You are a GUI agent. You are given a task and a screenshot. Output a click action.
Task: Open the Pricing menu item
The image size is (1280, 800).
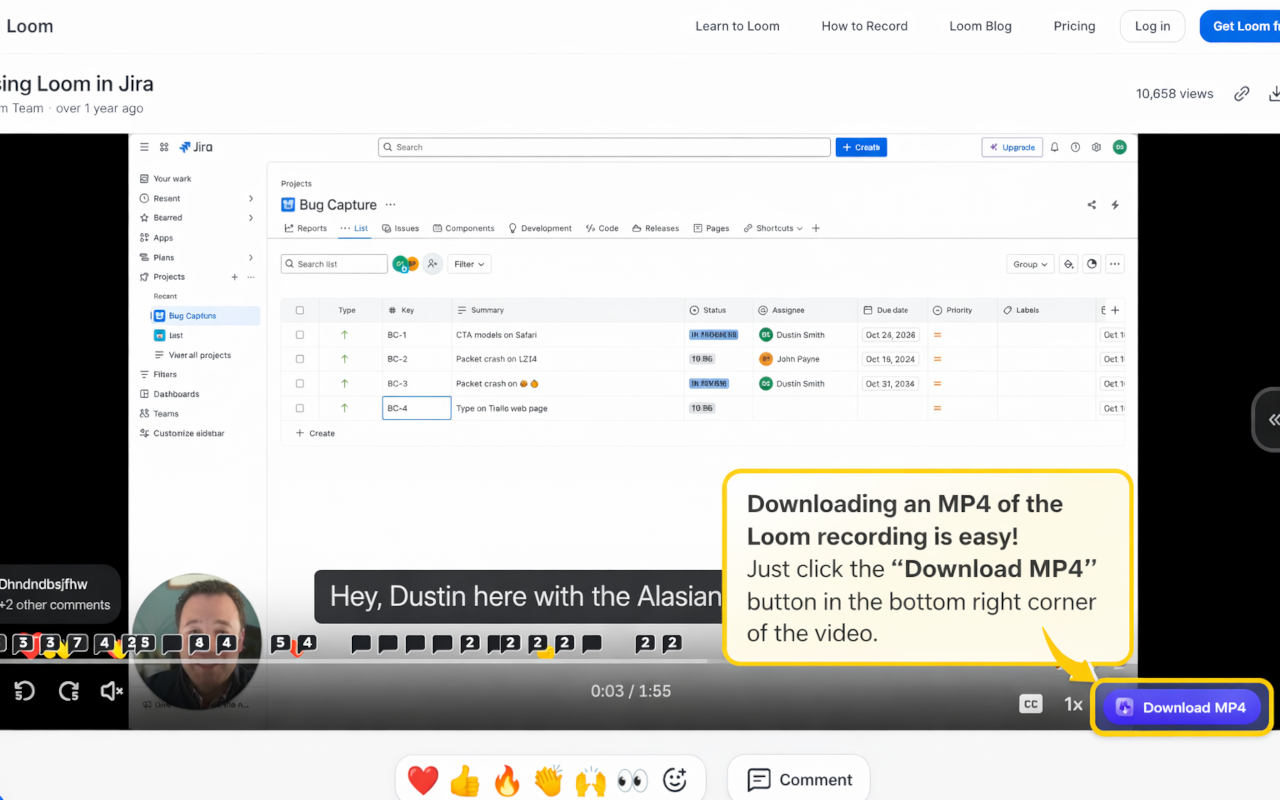(x=1074, y=26)
